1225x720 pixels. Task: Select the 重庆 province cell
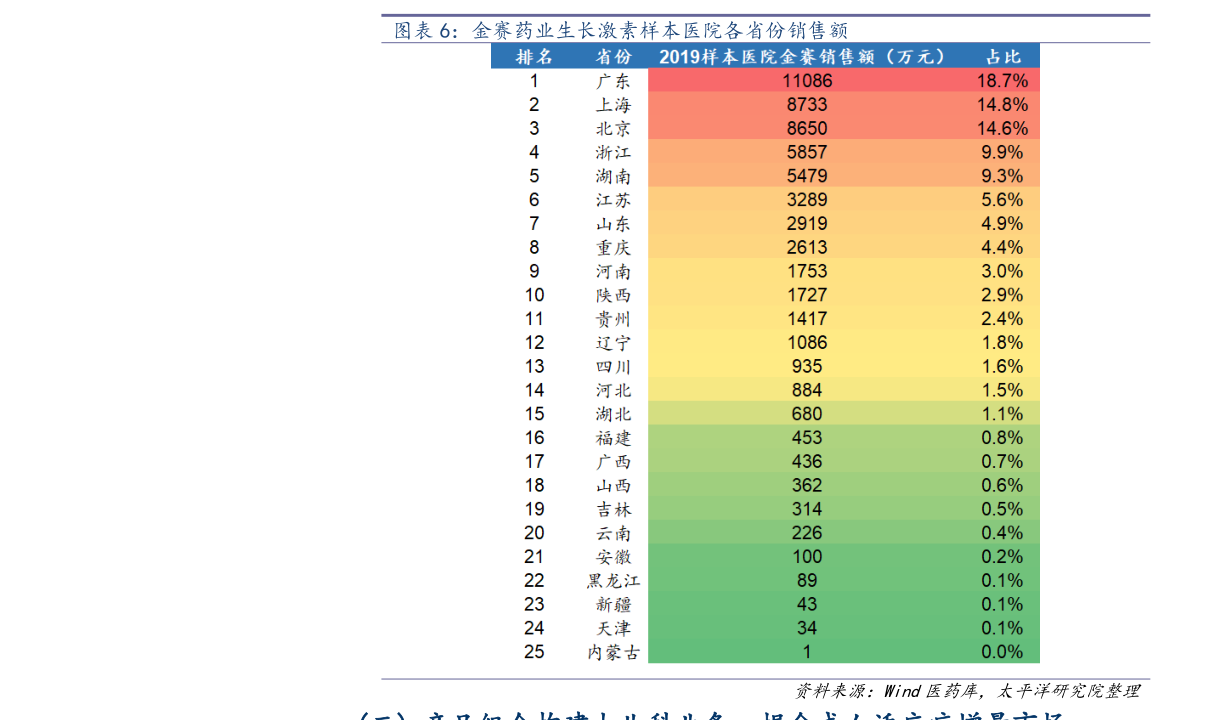613,248
